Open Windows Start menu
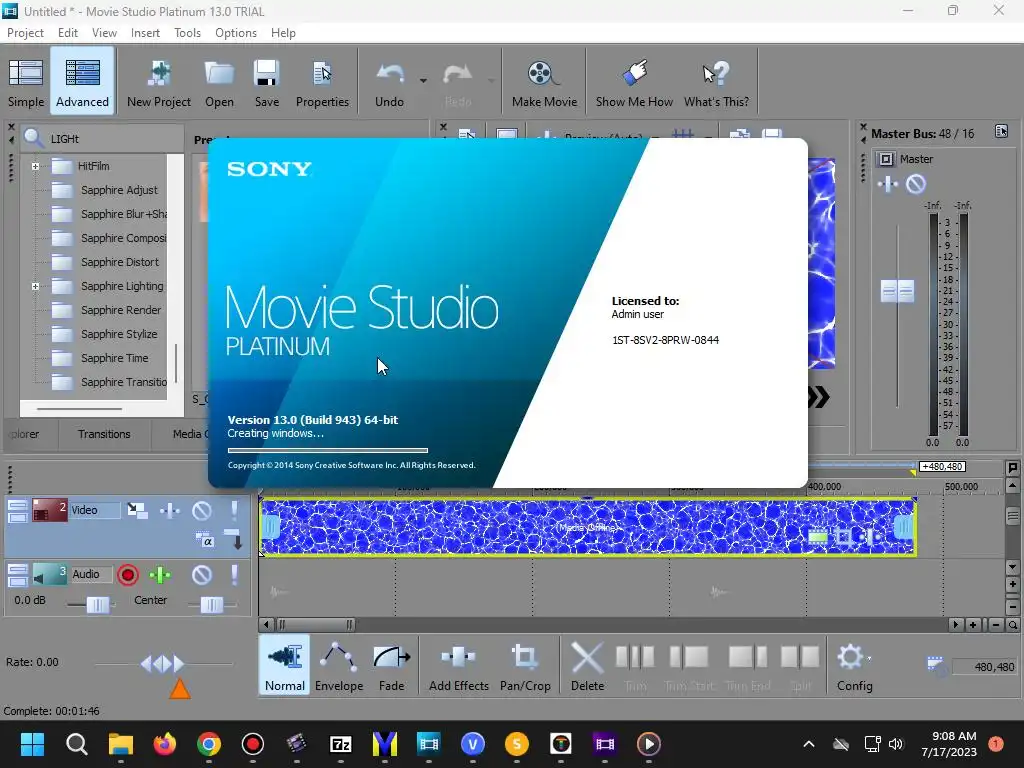1024x768 pixels. point(32,744)
